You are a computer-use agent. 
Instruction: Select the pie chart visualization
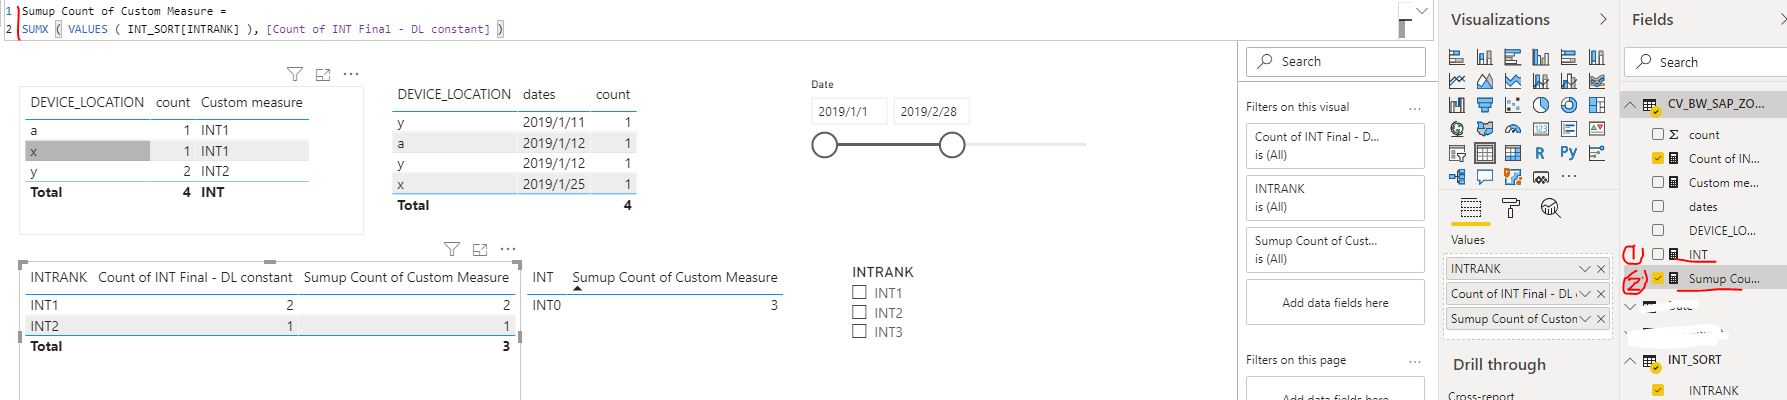(x=1541, y=105)
